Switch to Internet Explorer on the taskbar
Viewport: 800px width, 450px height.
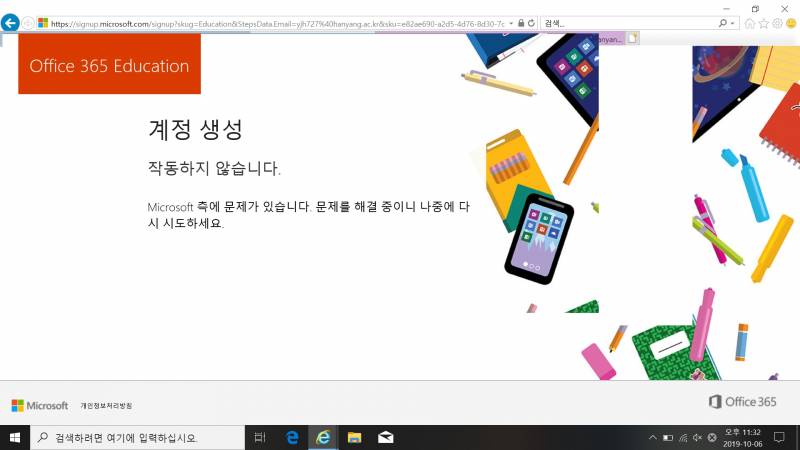[323, 437]
